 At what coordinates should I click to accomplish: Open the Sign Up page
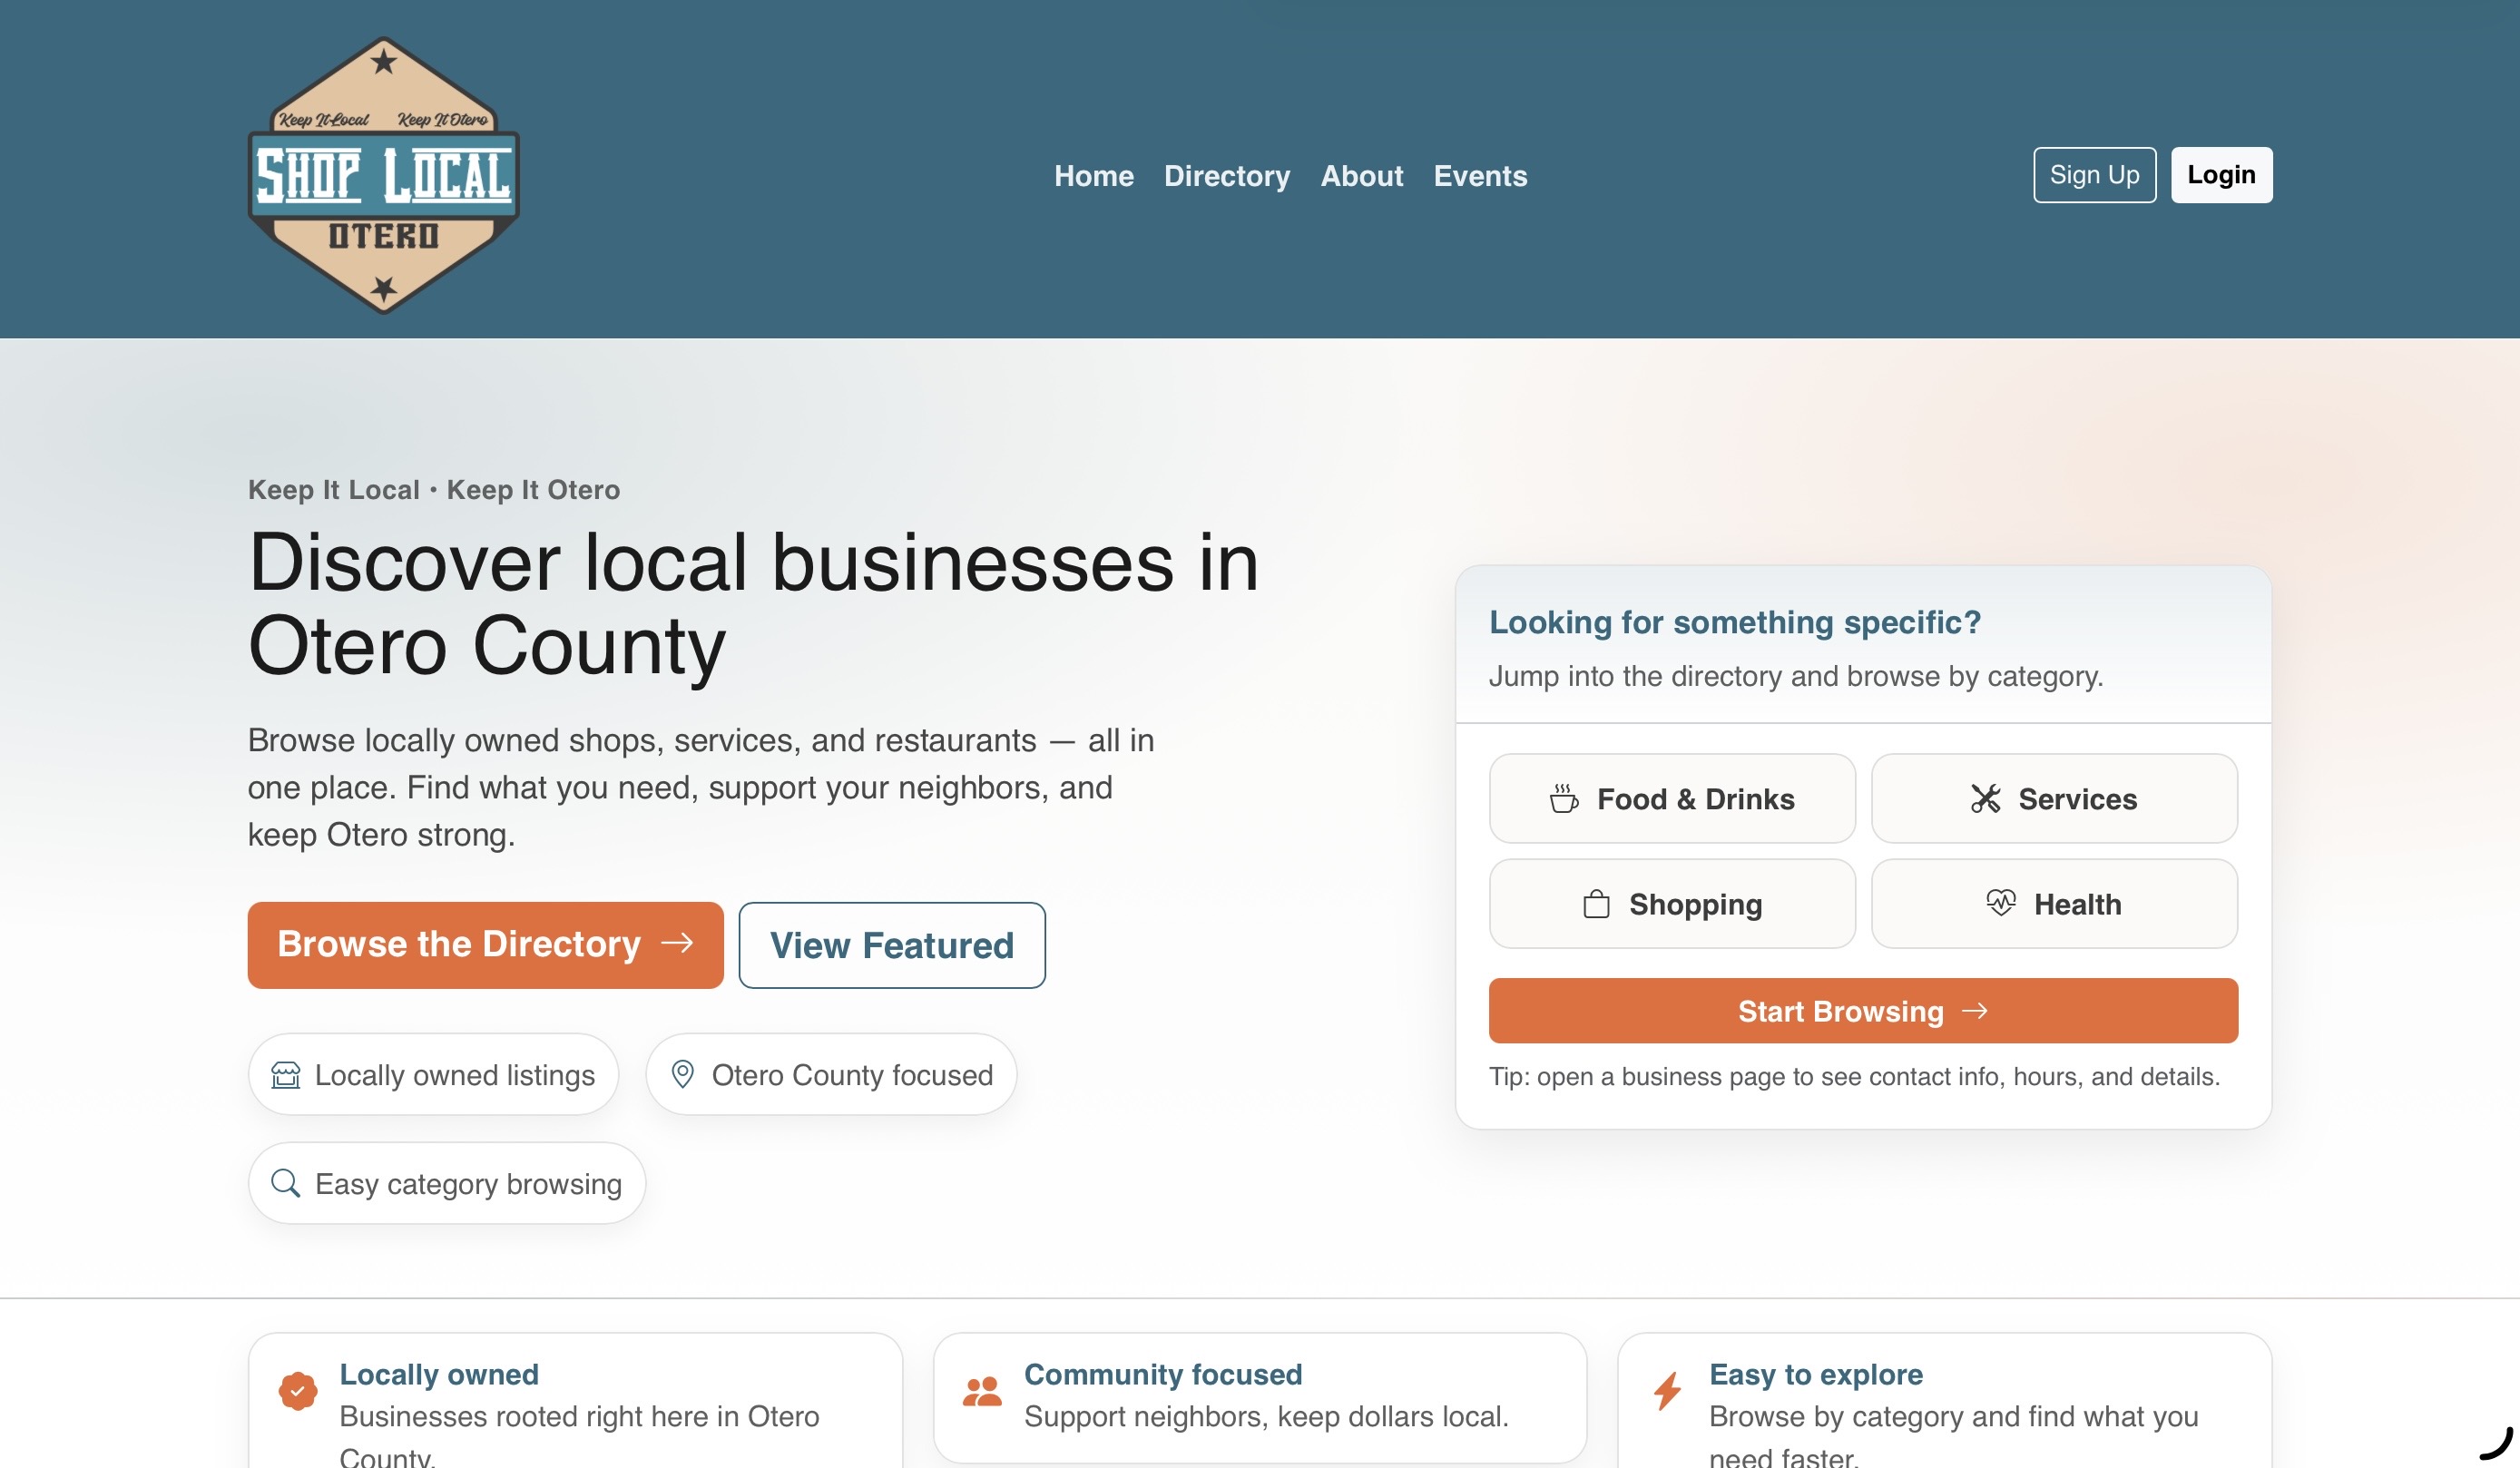(2094, 174)
